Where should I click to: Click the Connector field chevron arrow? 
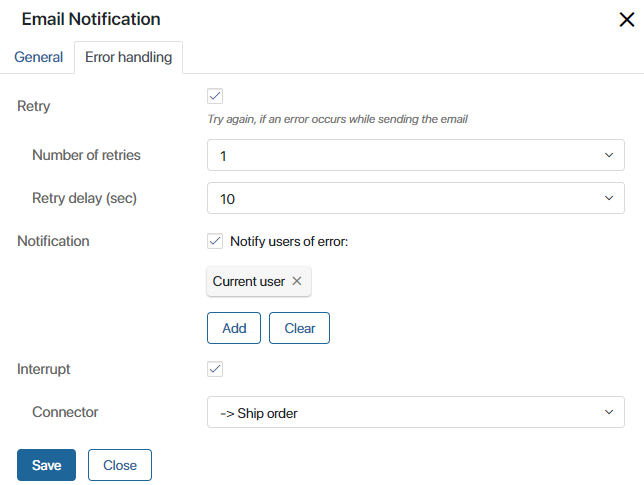click(609, 412)
